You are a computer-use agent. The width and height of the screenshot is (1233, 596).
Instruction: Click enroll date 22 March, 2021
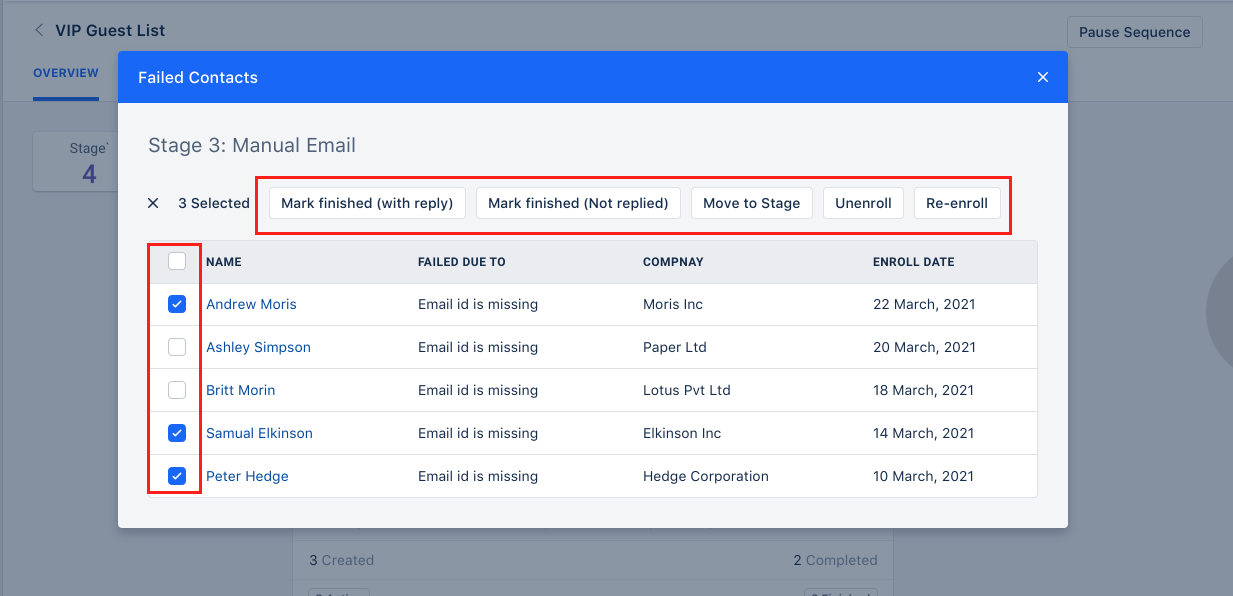(x=924, y=304)
